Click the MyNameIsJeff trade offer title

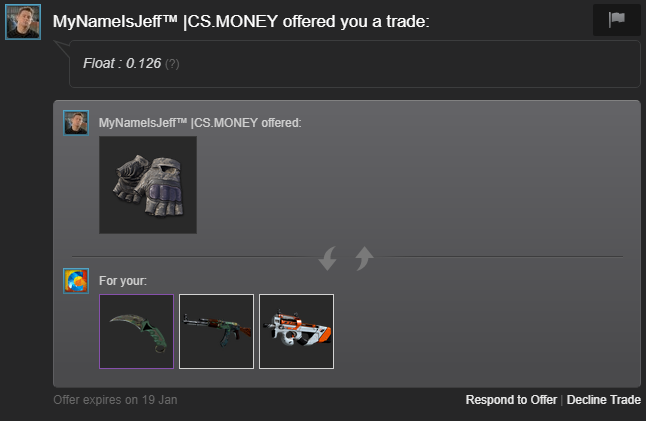click(241, 21)
